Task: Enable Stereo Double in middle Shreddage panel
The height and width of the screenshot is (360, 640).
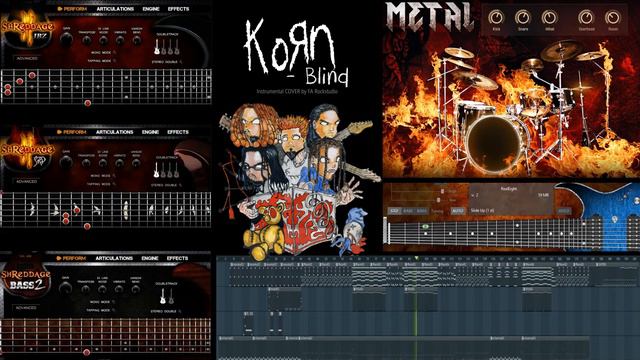Action: 180,185
